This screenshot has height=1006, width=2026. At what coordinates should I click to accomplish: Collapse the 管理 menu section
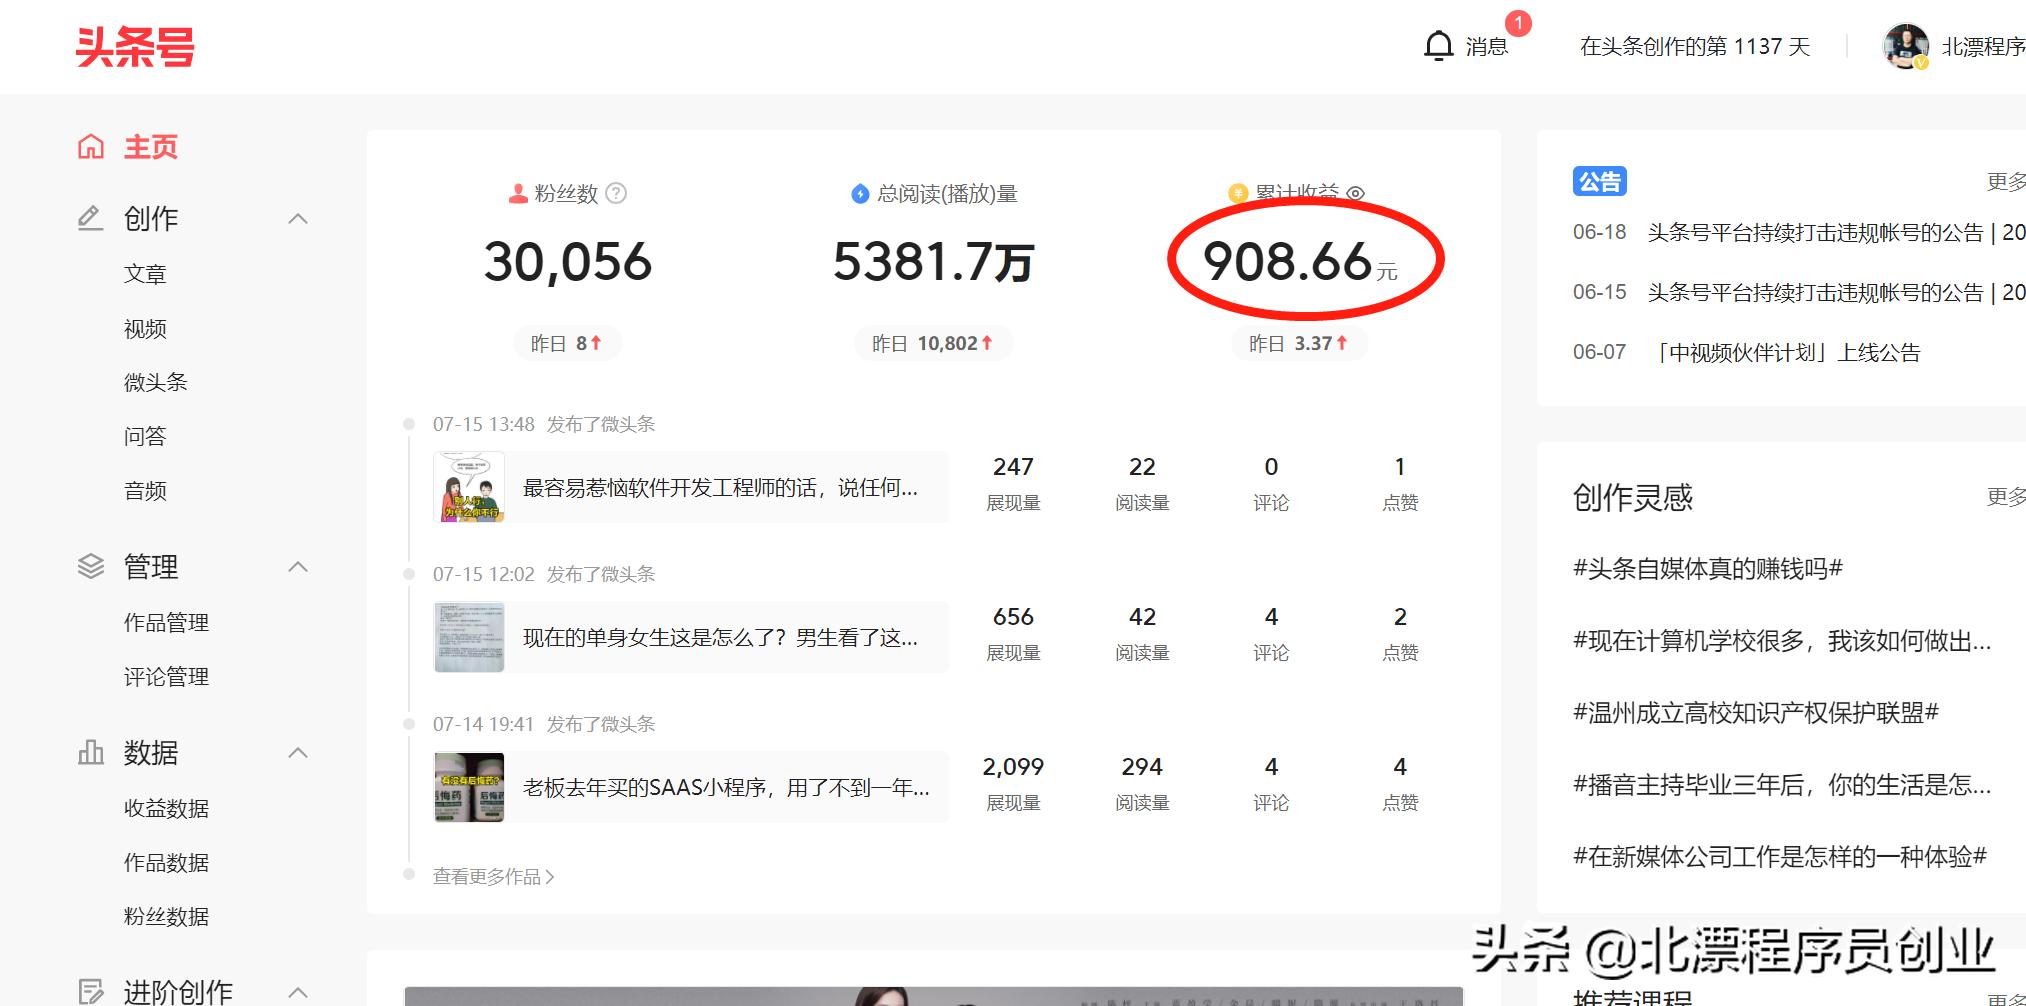[x=298, y=567]
